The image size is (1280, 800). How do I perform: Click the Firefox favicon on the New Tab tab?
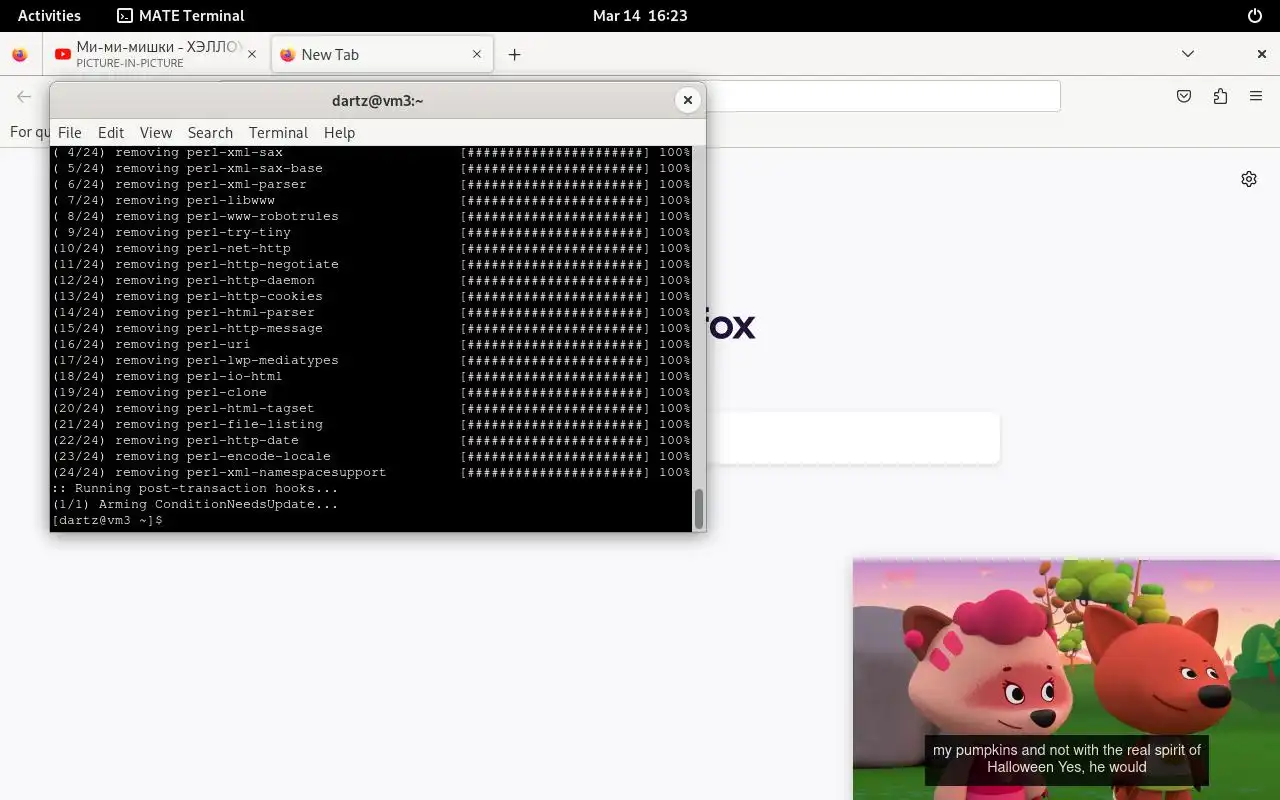288,55
